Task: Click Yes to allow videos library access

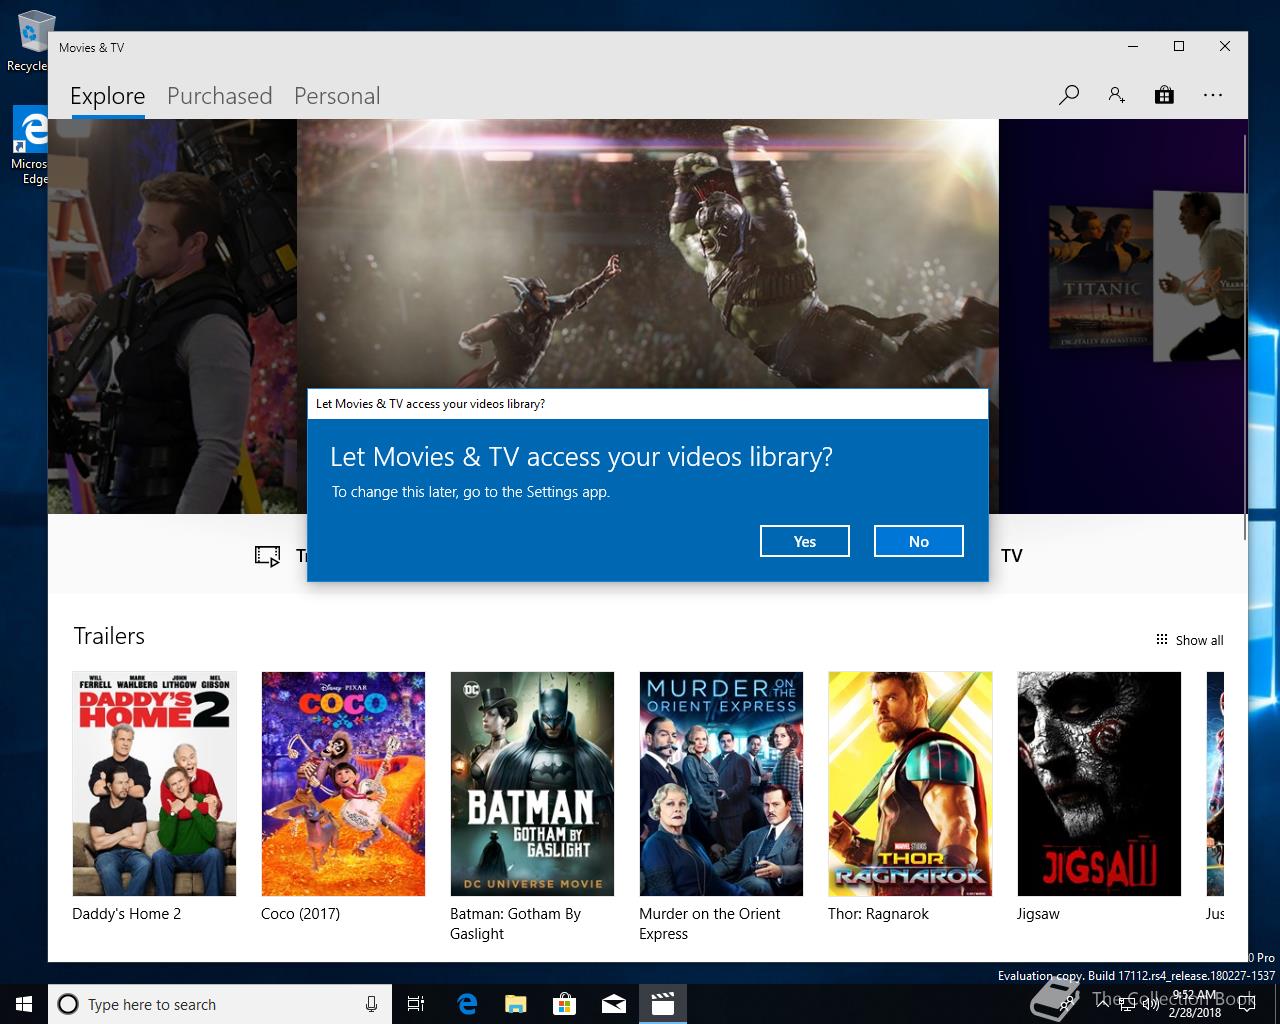Action: (805, 541)
